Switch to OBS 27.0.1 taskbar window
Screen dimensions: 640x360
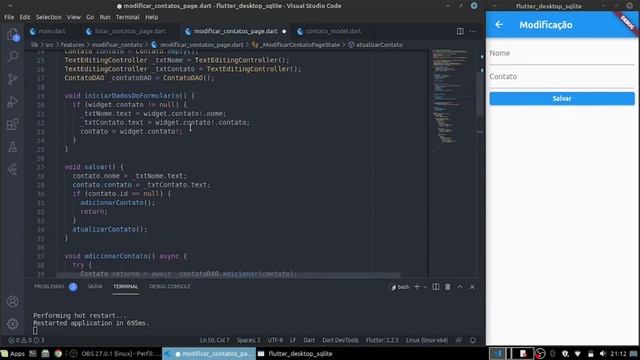coord(117,353)
